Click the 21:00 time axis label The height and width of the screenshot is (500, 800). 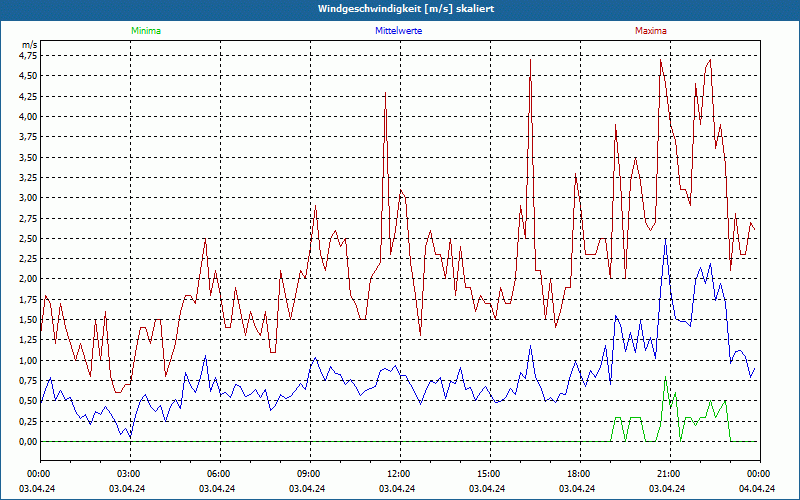(x=668, y=473)
